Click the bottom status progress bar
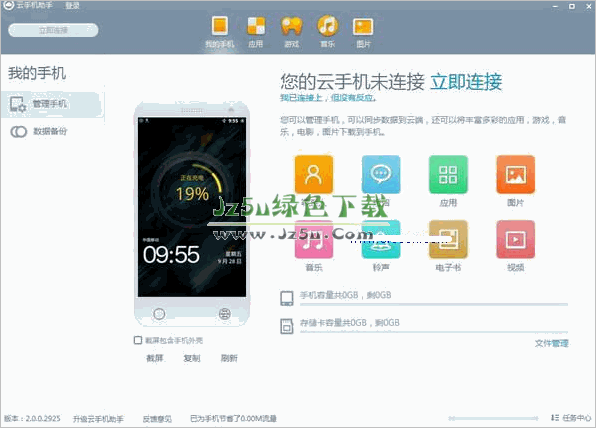This screenshot has width=596, height=428. click(x=493, y=418)
